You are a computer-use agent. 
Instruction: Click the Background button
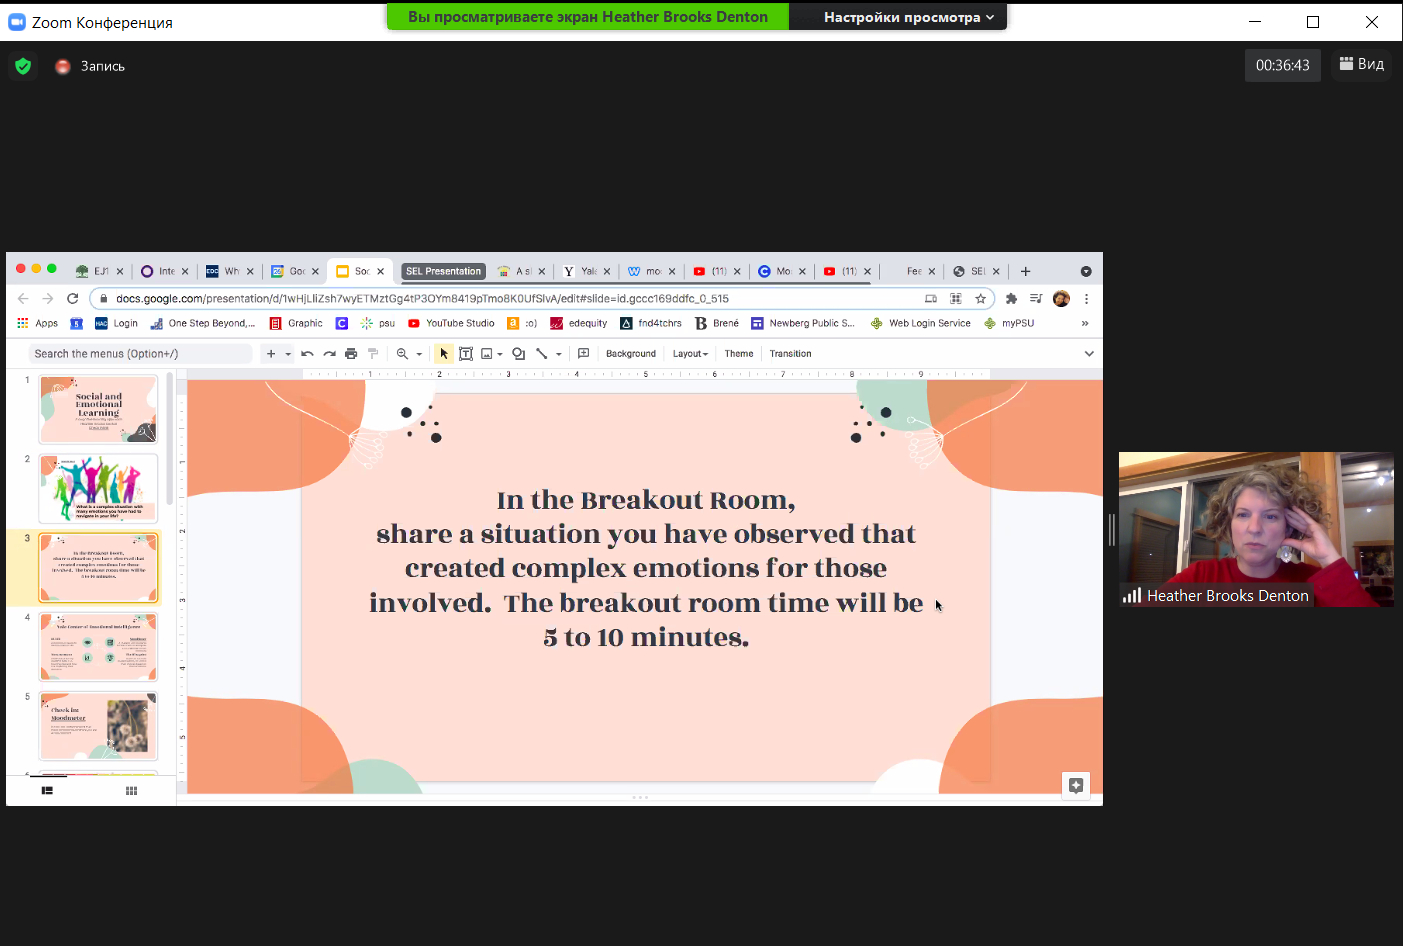tap(630, 354)
